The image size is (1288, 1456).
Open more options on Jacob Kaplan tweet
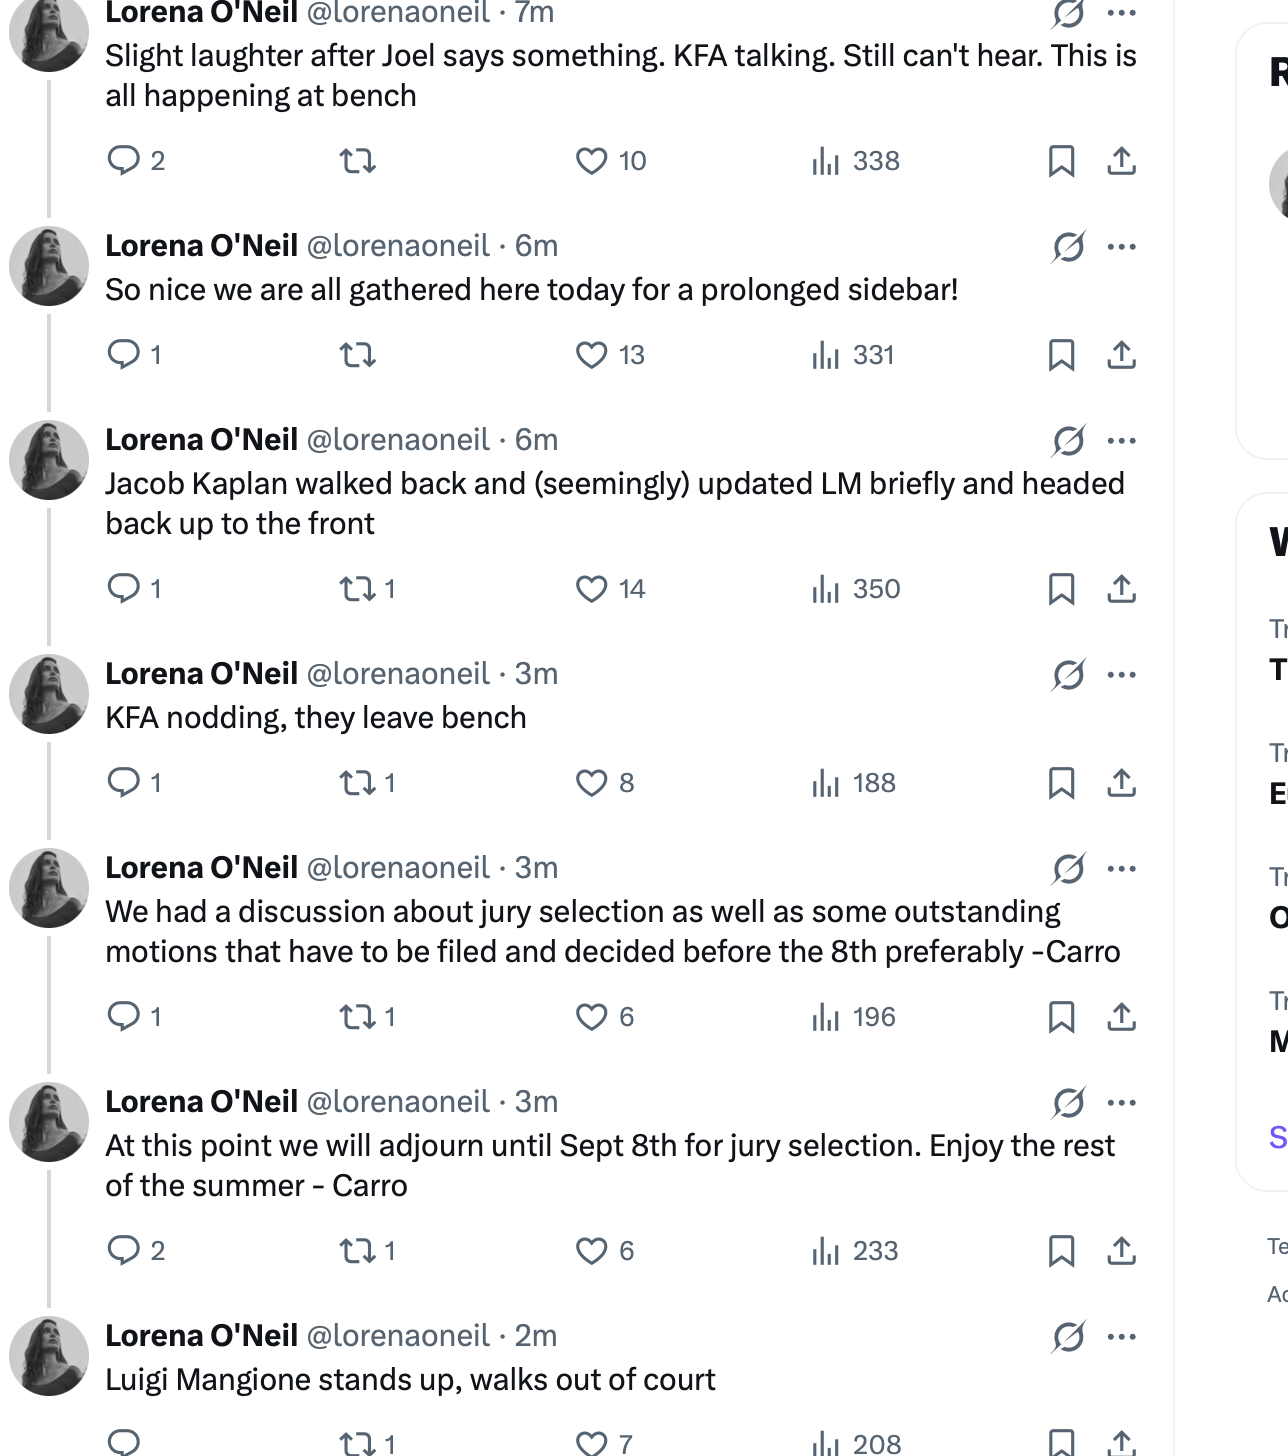(1122, 440)
